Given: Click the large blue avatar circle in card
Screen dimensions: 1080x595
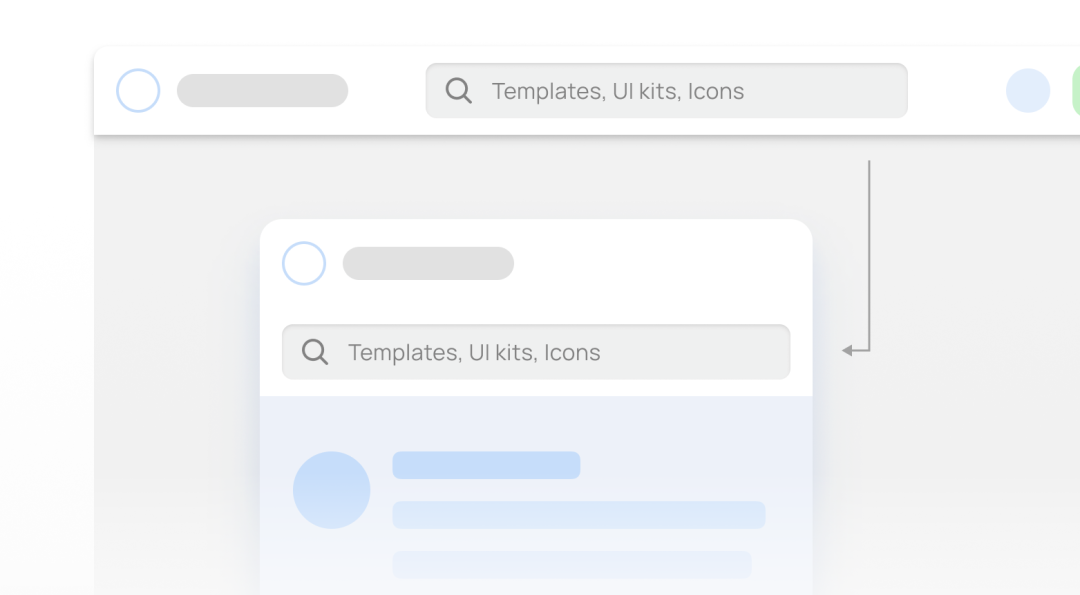Looking at the screenshot, I should click(331, 490).
